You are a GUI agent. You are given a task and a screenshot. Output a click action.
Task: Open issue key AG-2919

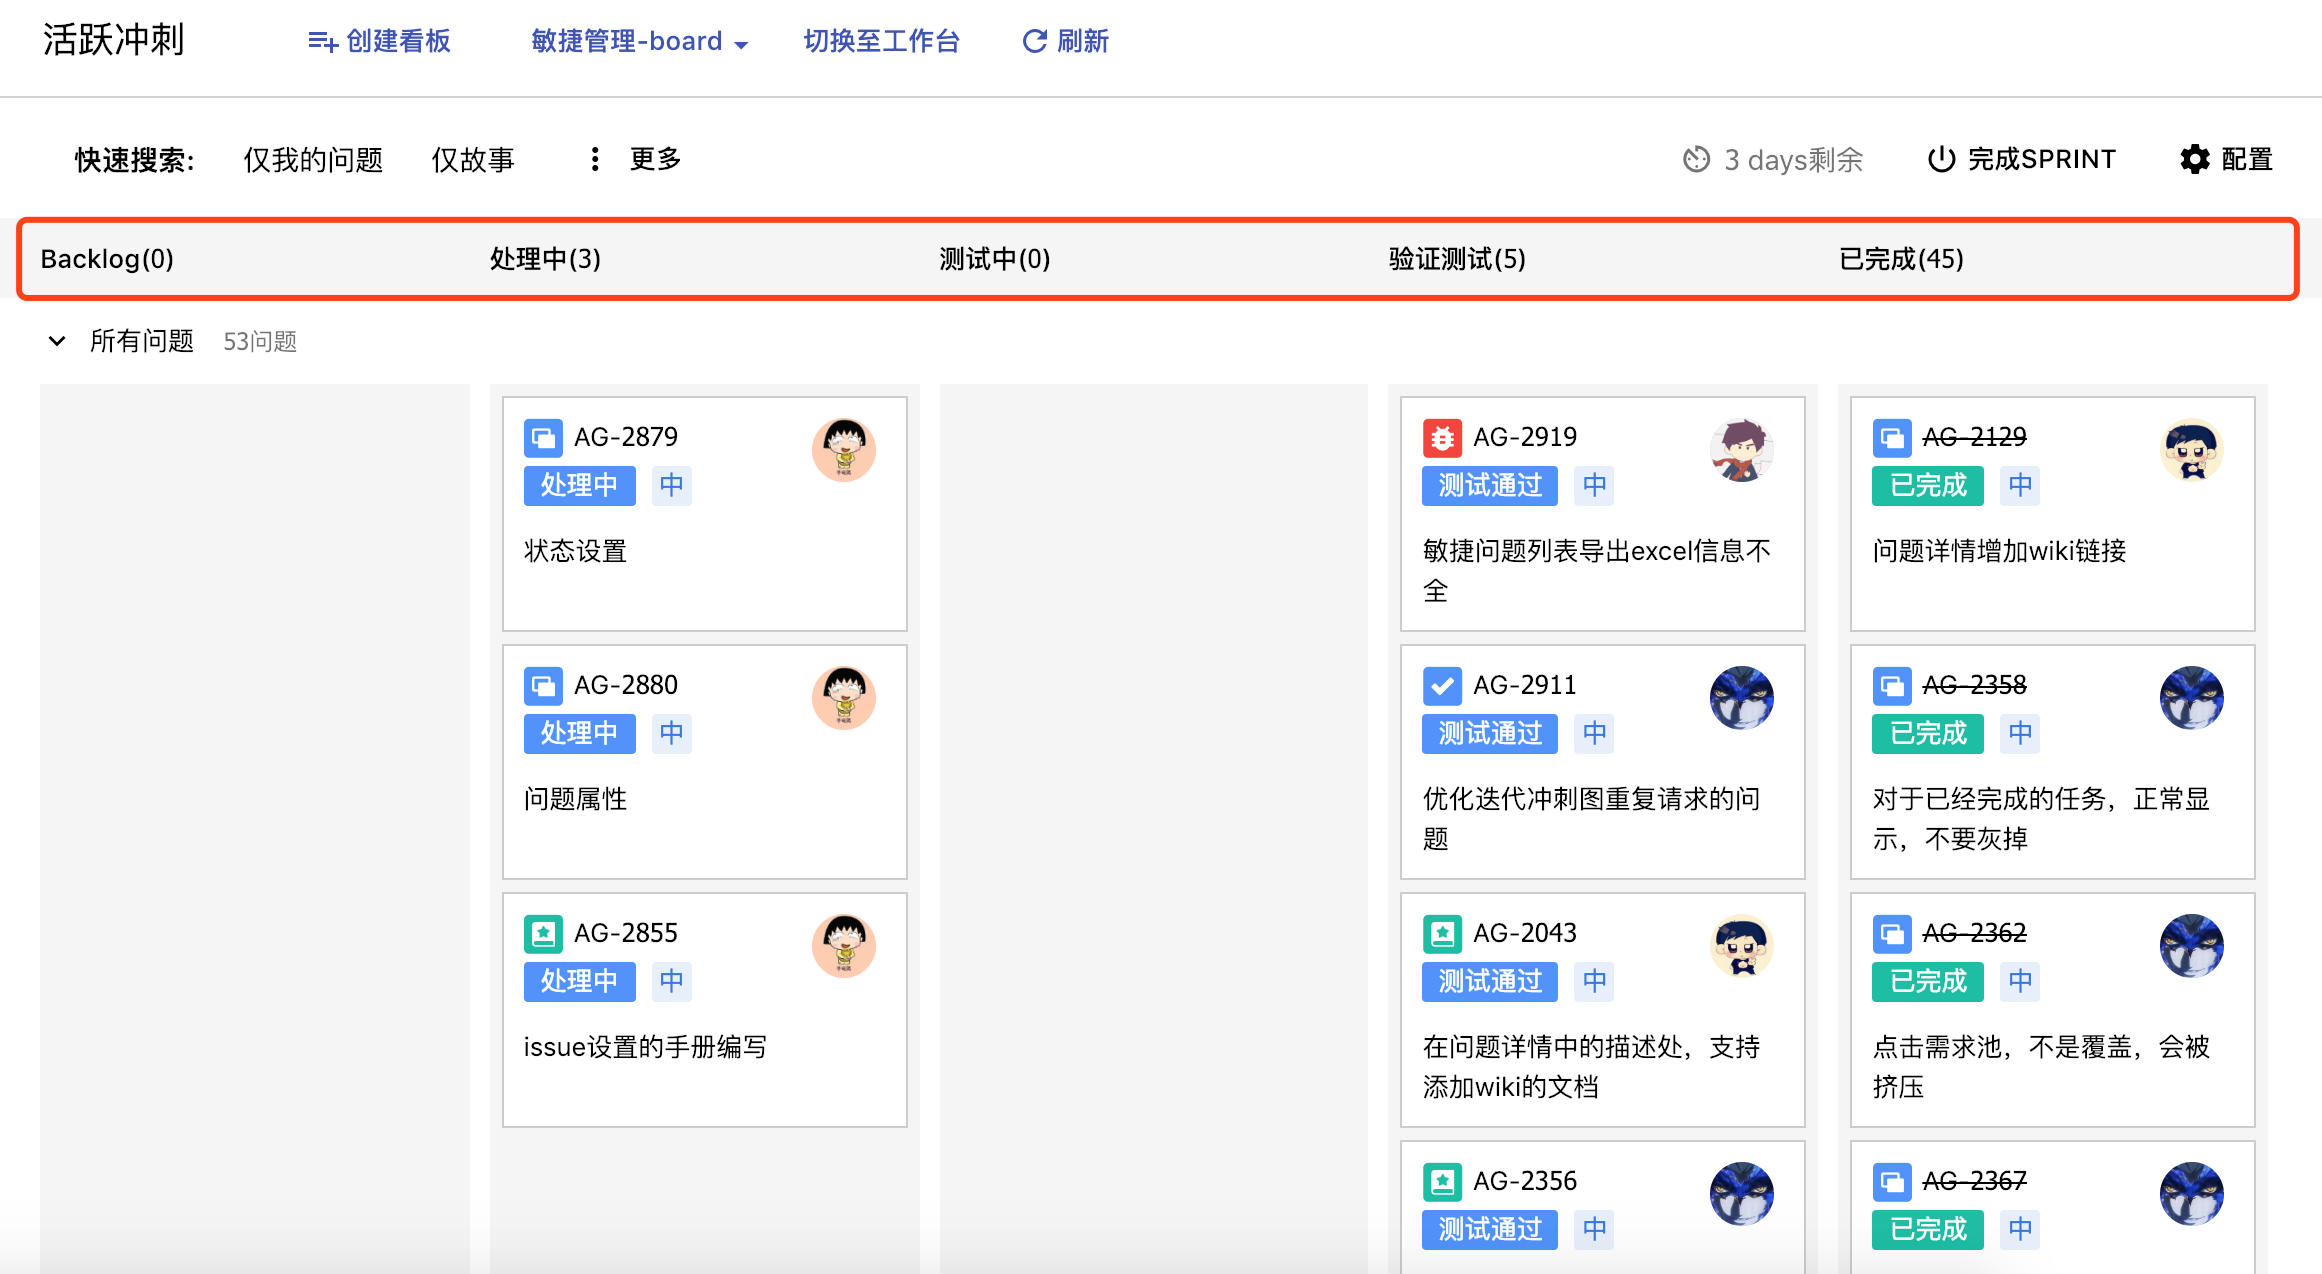(1525, 437)
